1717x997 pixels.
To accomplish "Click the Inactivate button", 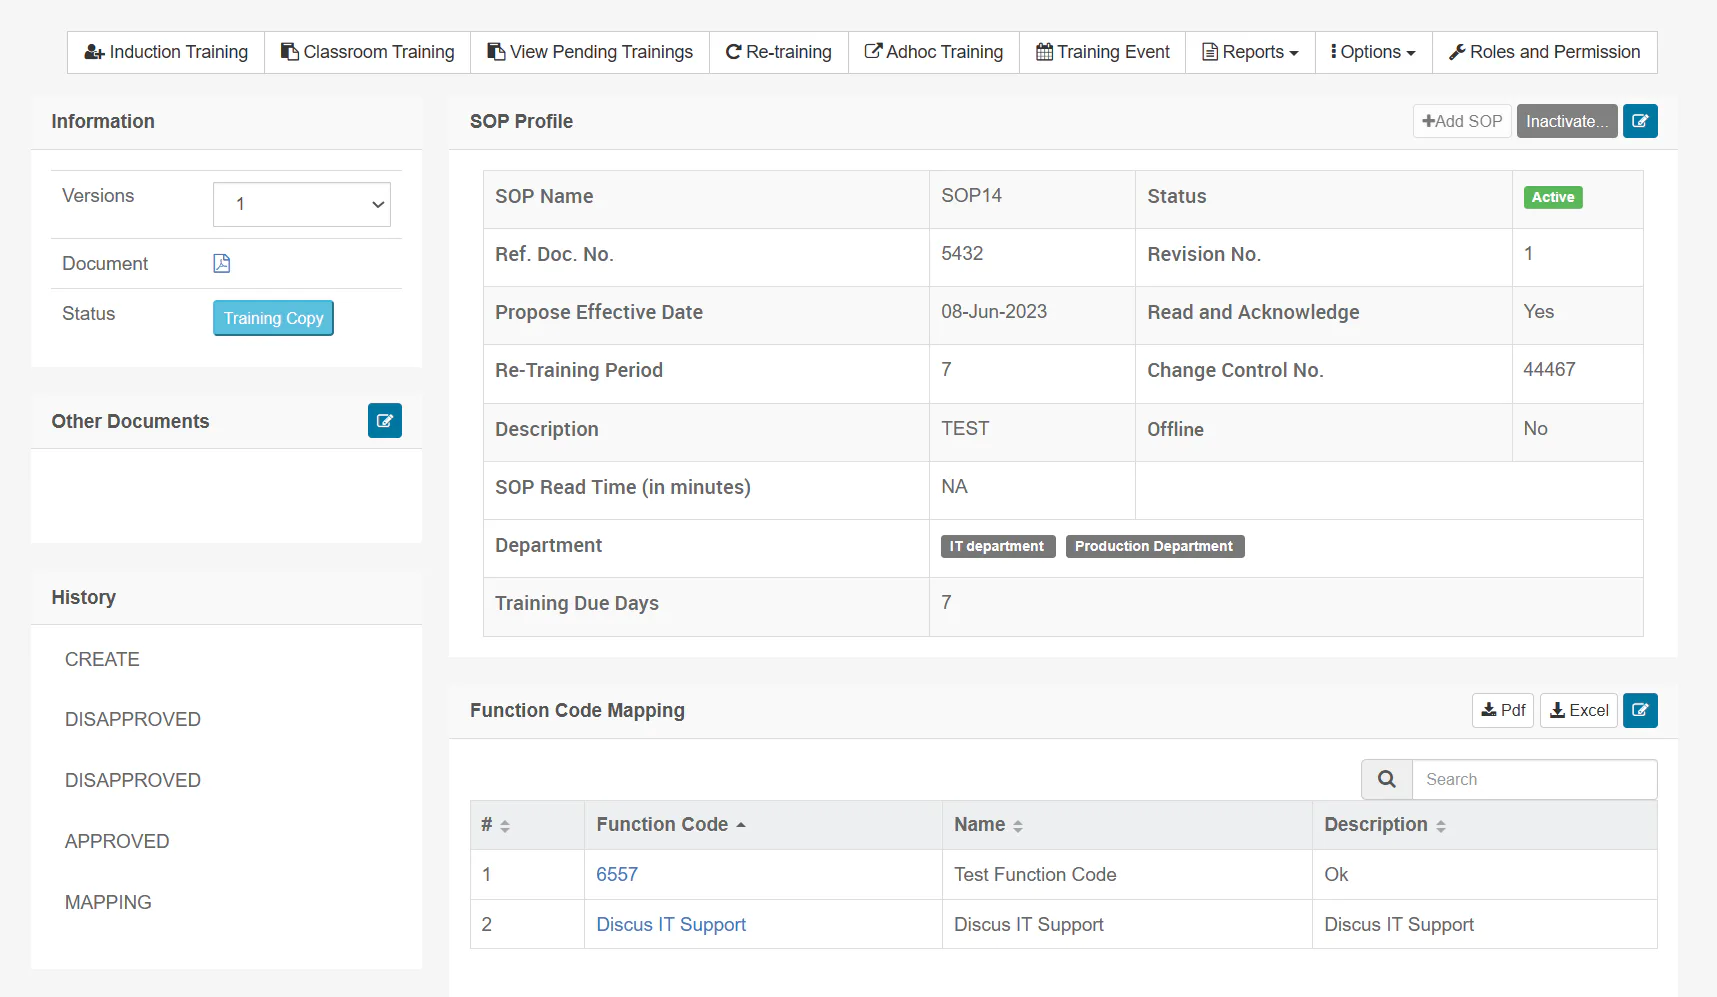I will (1567, 121).
